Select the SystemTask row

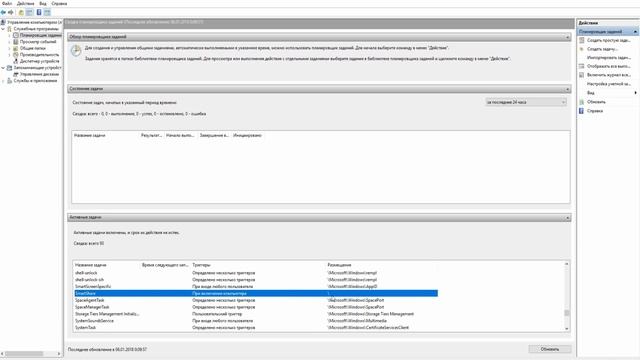point(256,328)
